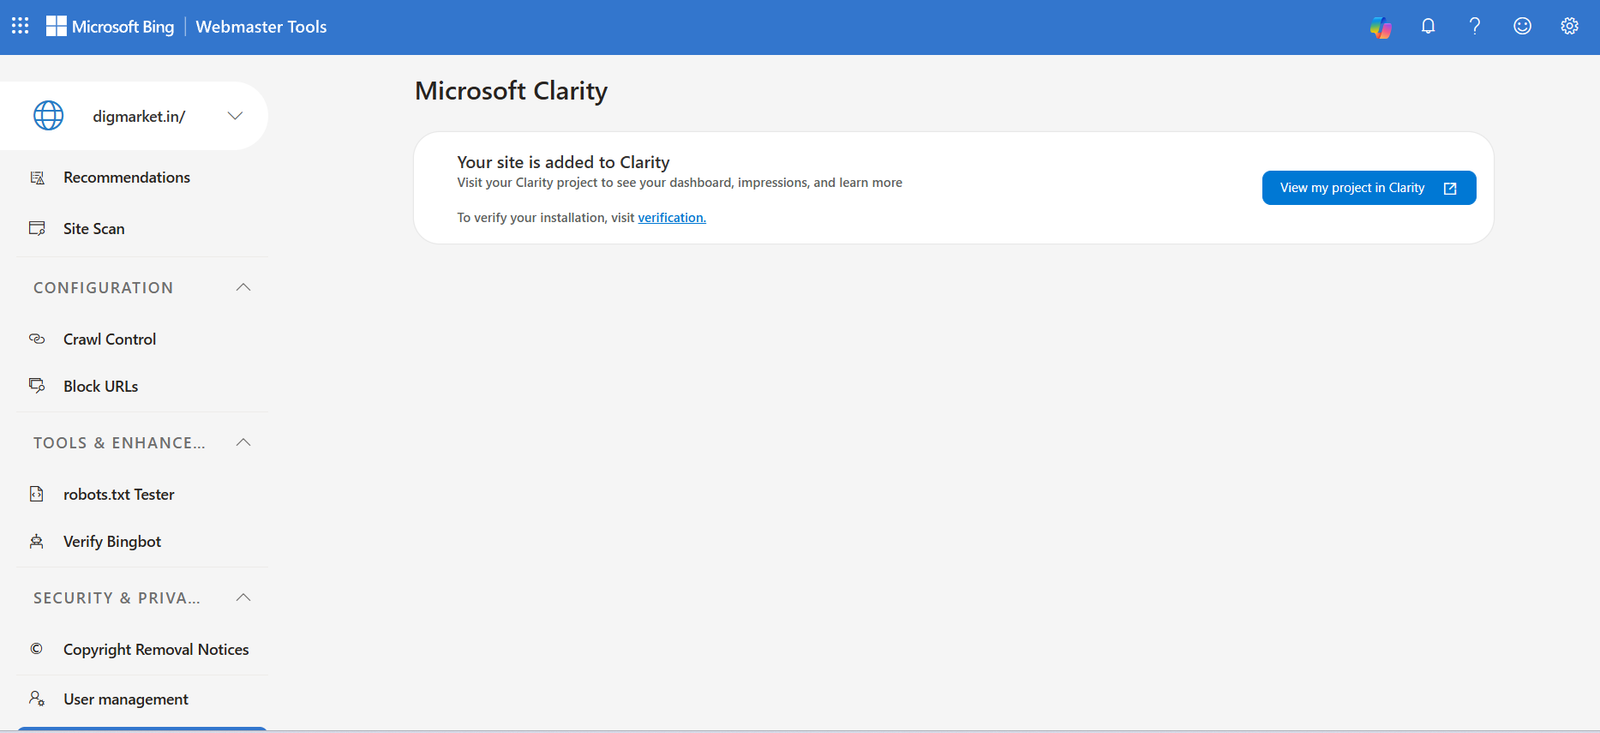Image resolution: width=1600 pixels, height=733 pixels.
Task: Open the help question mark icon
Action: (1475, 26)
